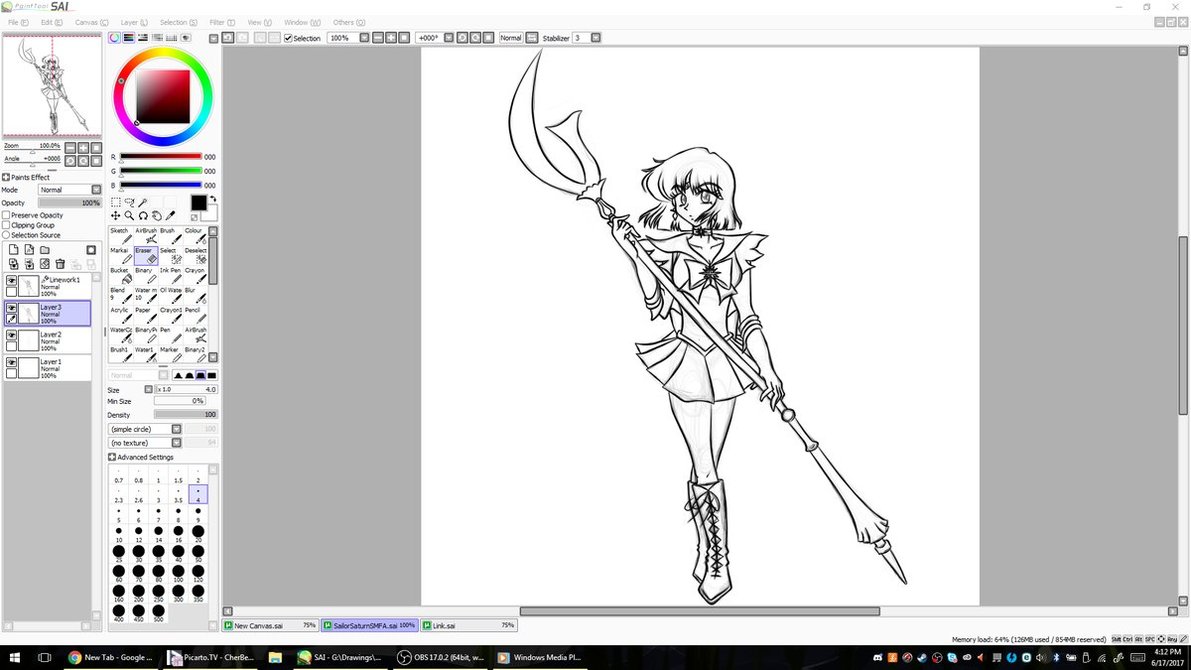
Task: Pick the eyedropper color picker tool
Action: coord(170,216)
